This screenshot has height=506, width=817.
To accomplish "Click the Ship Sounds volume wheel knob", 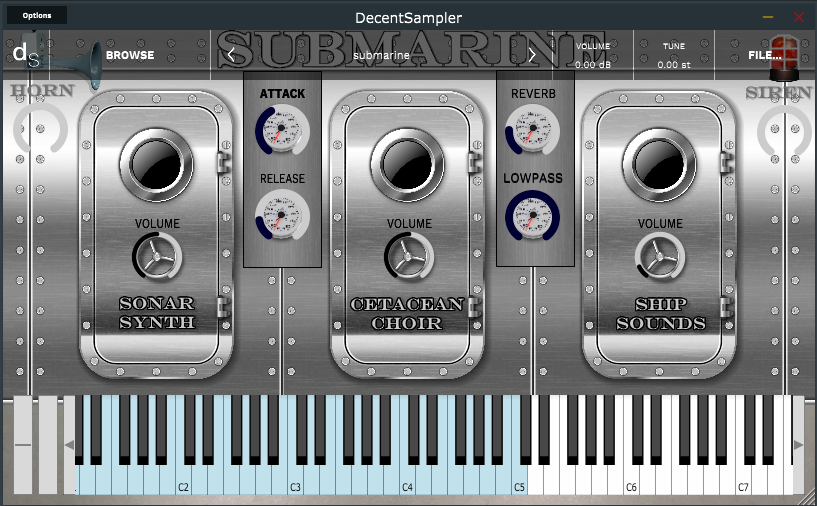I will [660, 256].
